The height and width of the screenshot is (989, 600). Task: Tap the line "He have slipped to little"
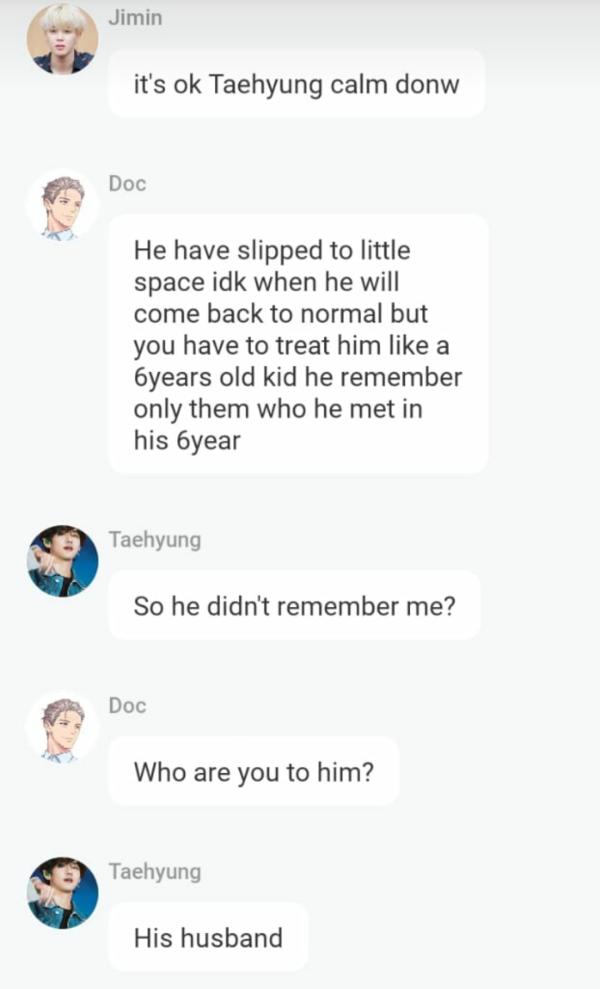[x=272, y=250]
